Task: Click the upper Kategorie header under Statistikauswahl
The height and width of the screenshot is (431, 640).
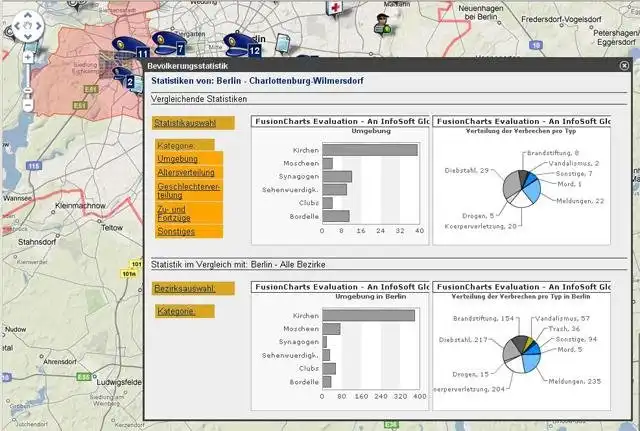Action: pos(184,145)
